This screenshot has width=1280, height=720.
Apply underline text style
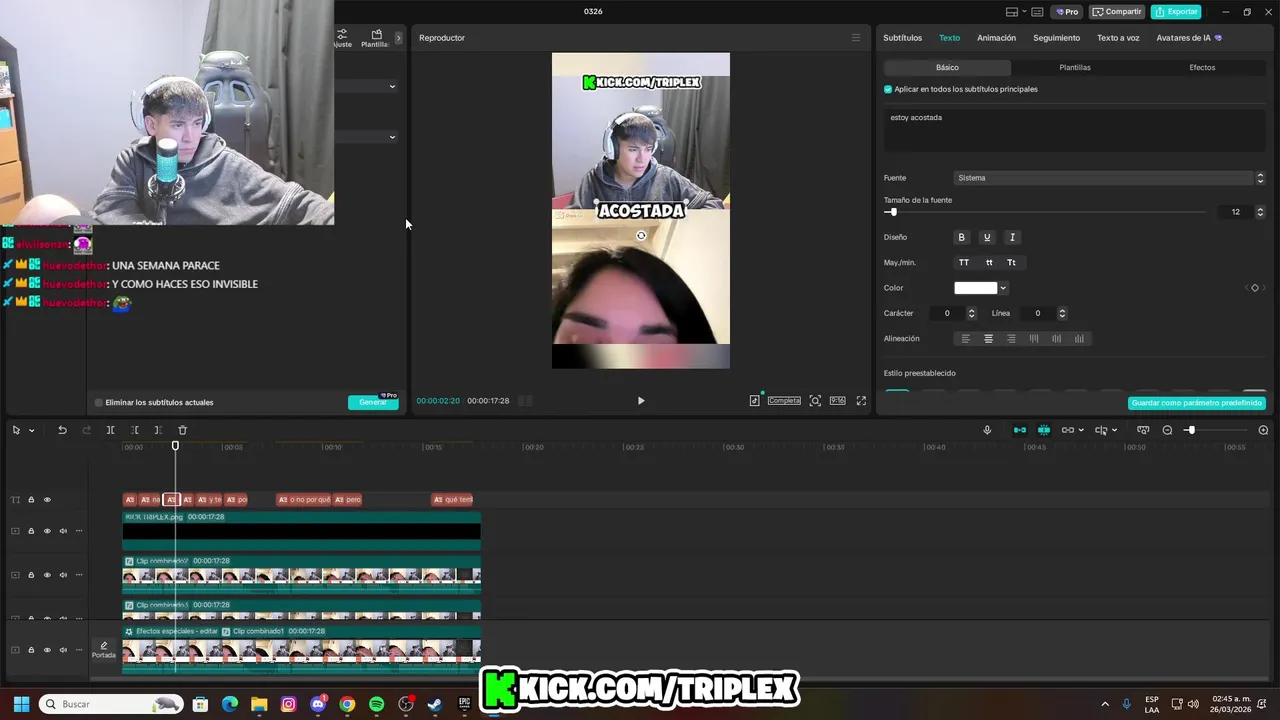[x=987, y=237]
